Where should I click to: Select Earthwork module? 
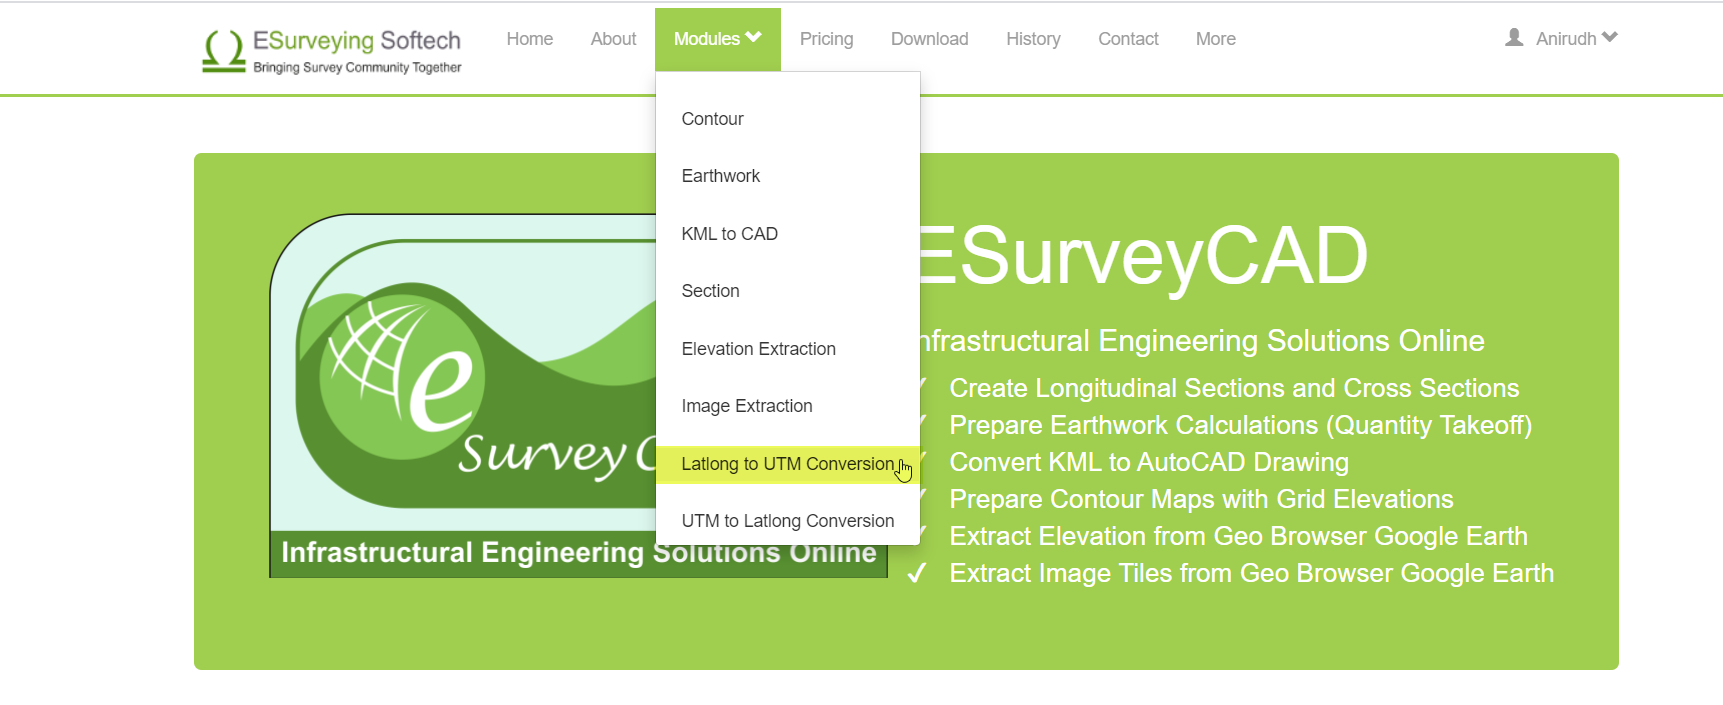[788, 176]
